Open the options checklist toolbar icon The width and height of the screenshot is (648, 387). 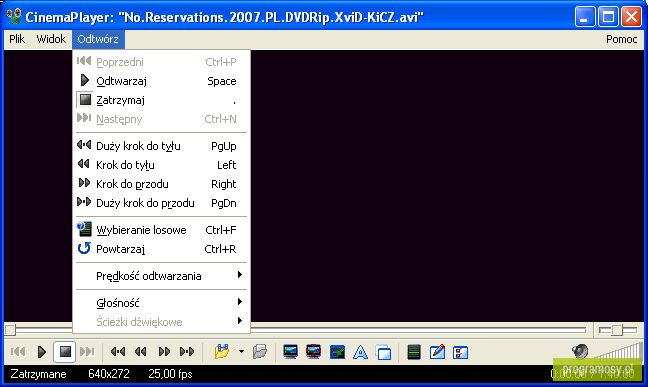click(460, 352)
